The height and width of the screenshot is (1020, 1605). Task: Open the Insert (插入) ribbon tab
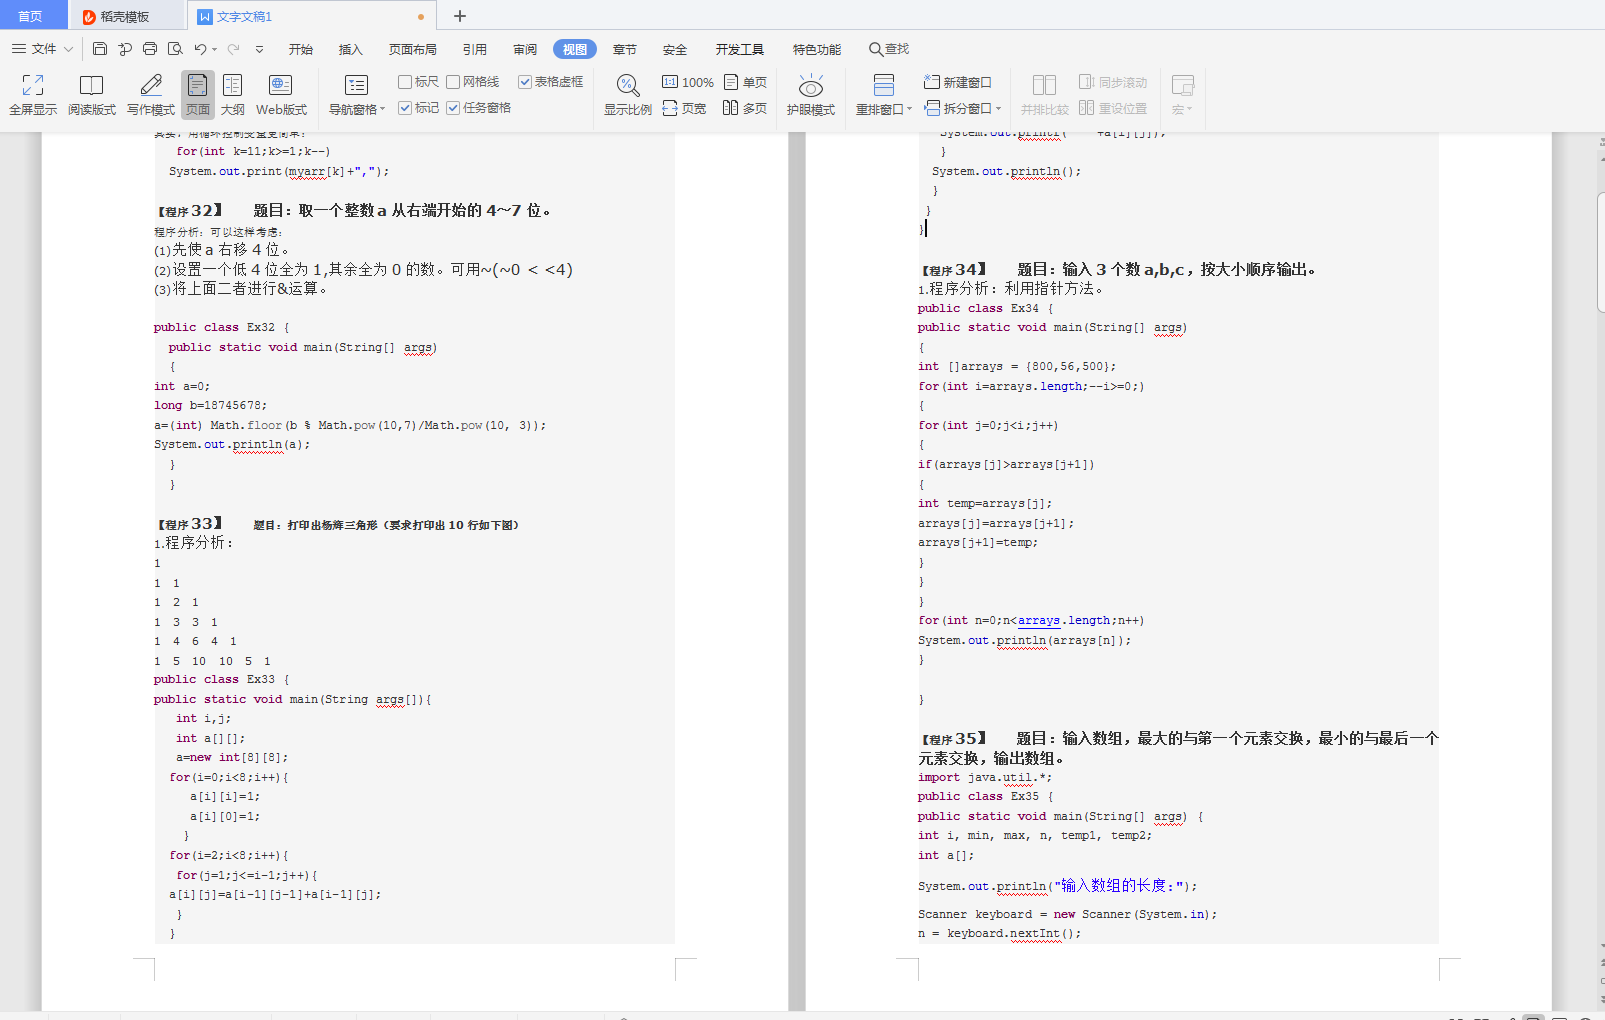350,49
